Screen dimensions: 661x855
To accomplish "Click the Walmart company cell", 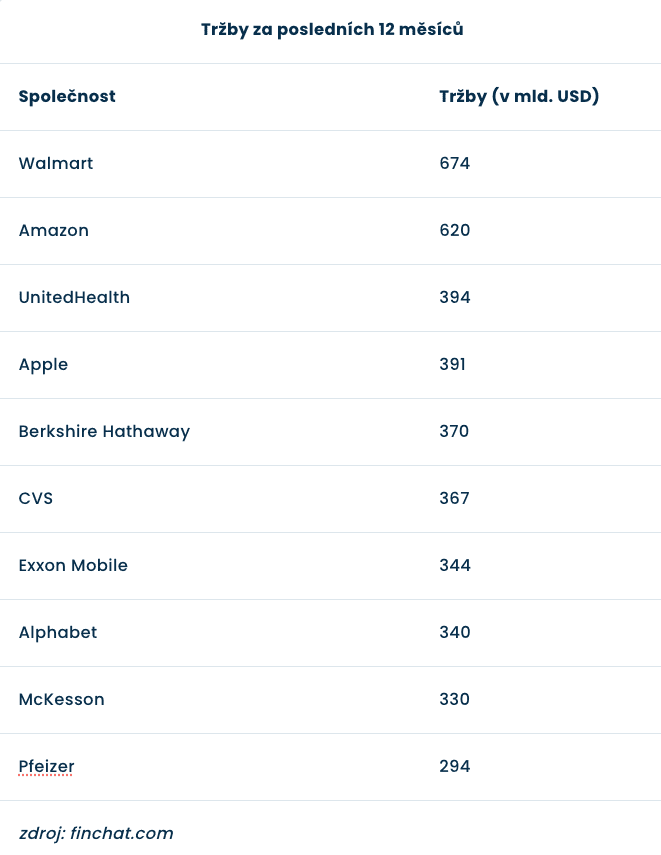I will click(56, 164).
